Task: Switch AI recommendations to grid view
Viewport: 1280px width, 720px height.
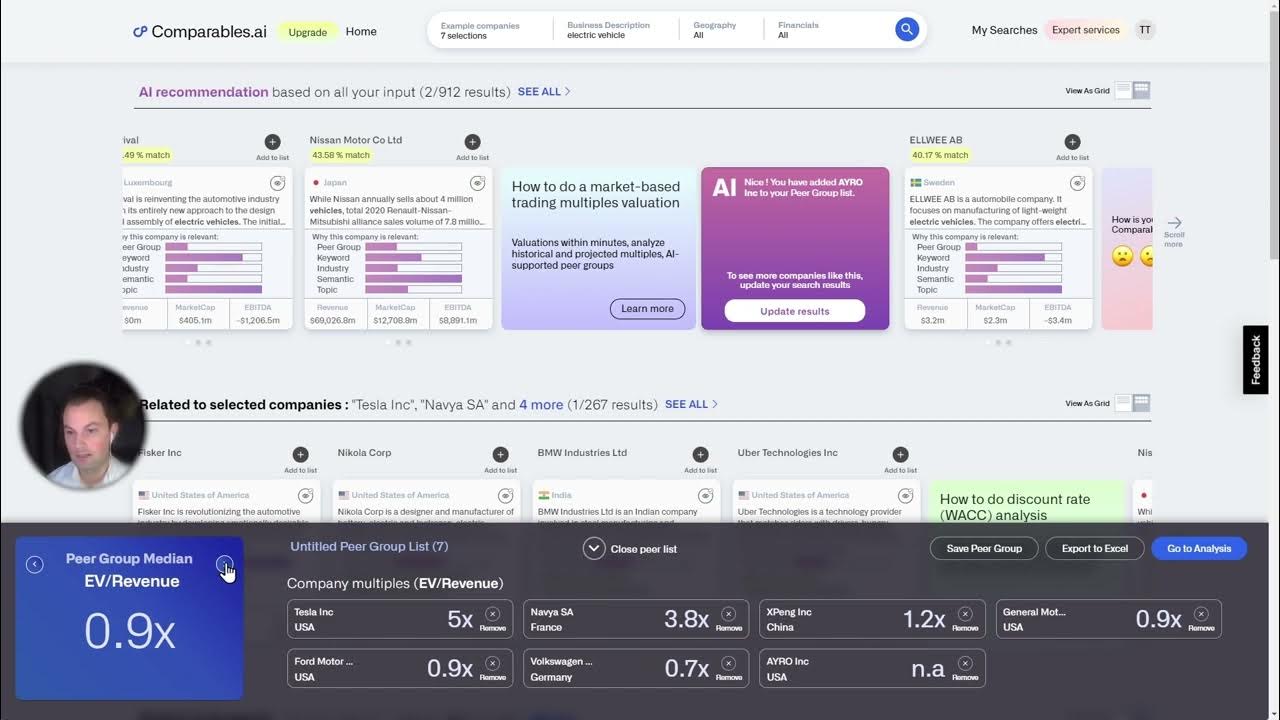Action: pos(1141,90)
